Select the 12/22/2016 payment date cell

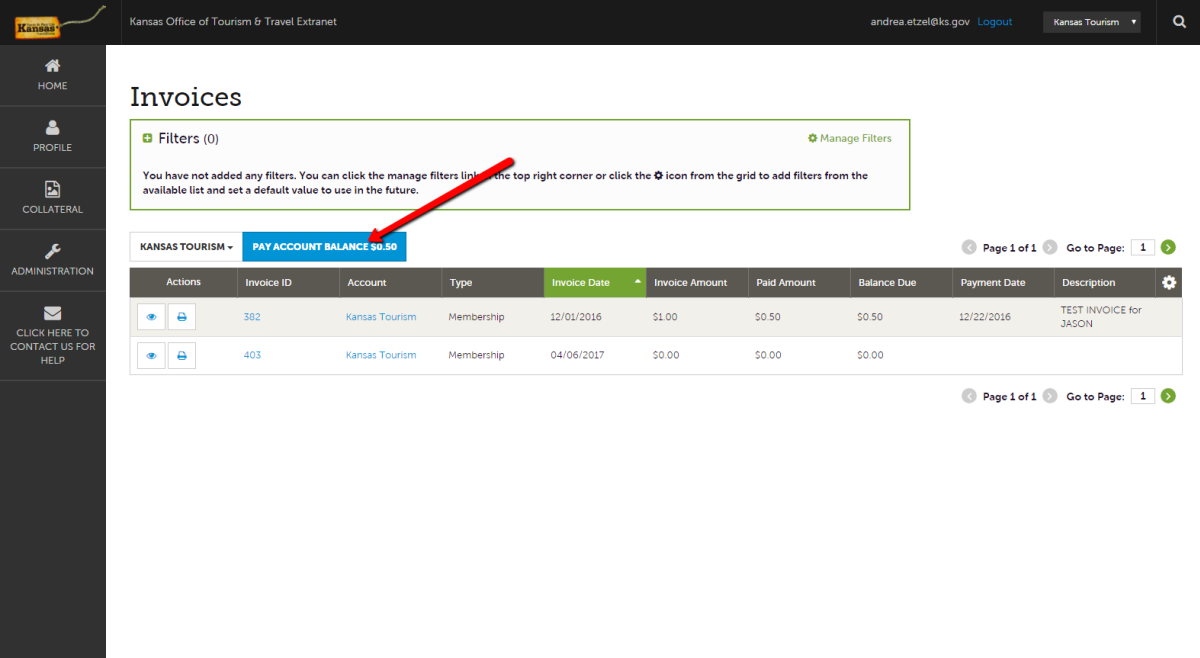tap(985, 317)
